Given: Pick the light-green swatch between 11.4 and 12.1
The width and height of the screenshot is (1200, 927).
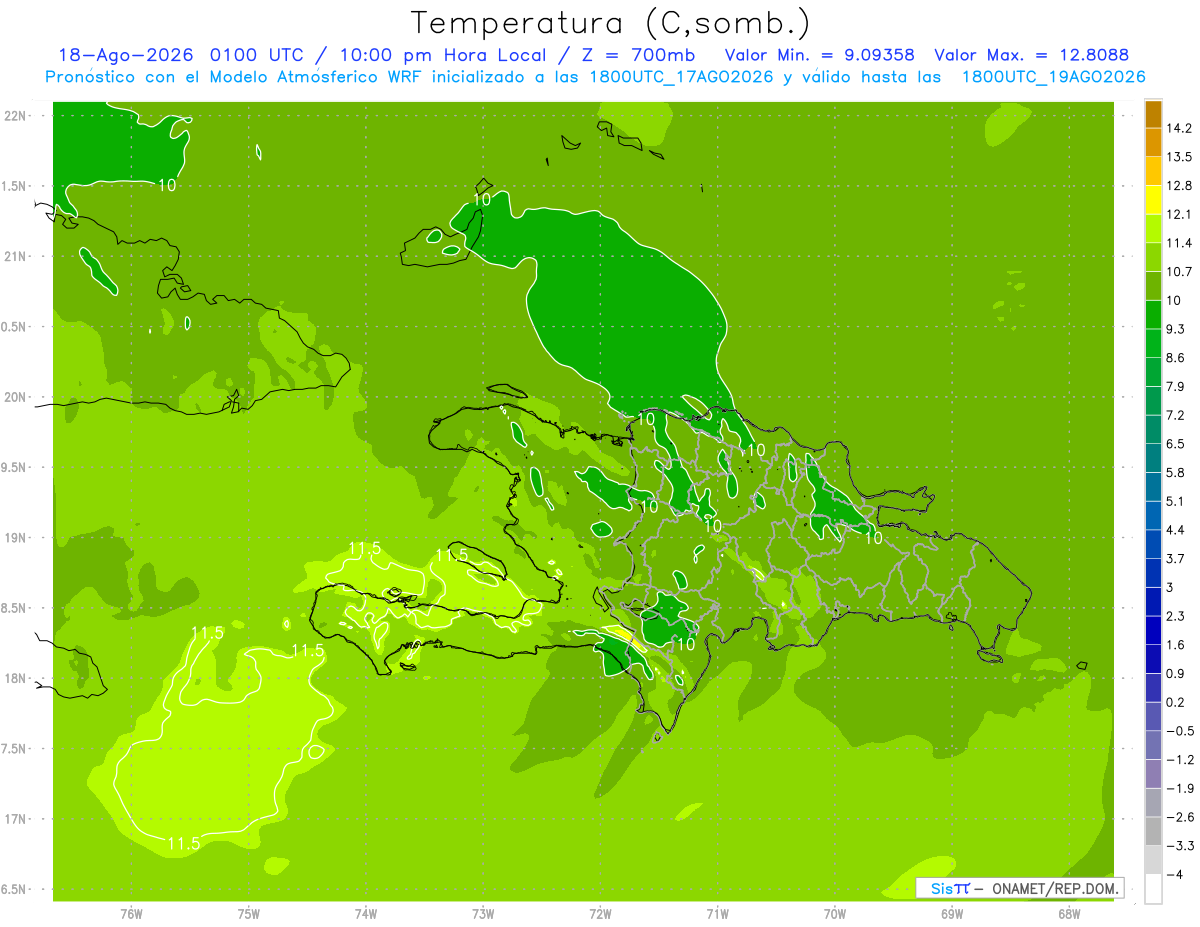Looking at the screenshot, I should pyautogui.click(x=1153, y=228).
